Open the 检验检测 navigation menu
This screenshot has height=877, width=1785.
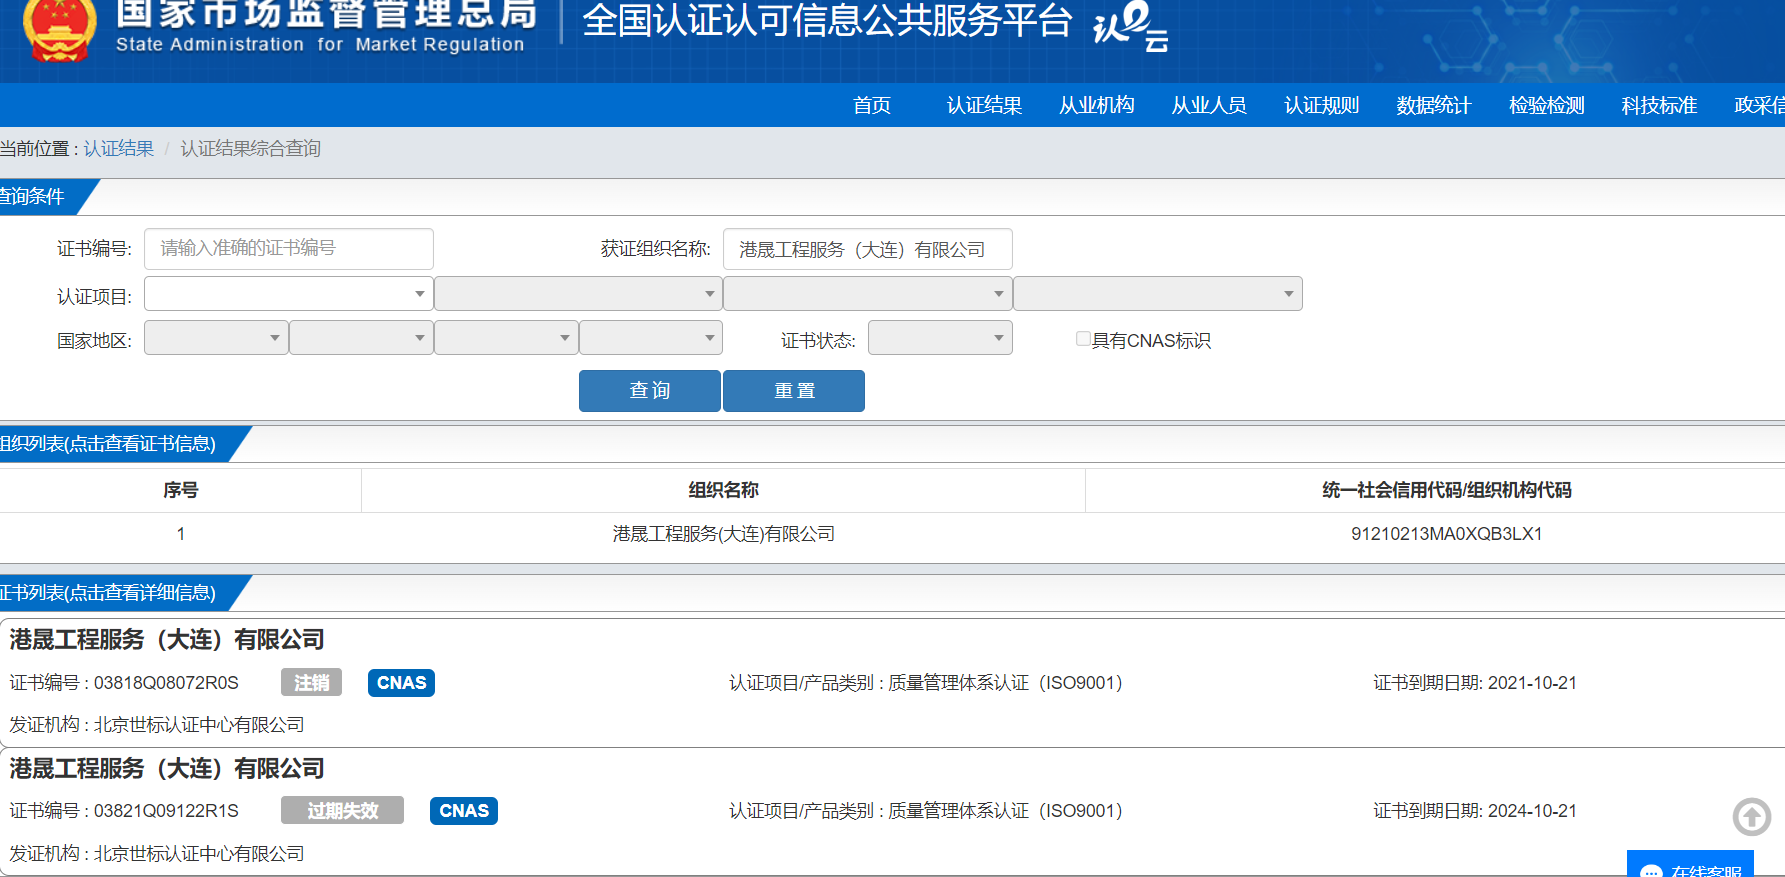[x=1547, y=106]
